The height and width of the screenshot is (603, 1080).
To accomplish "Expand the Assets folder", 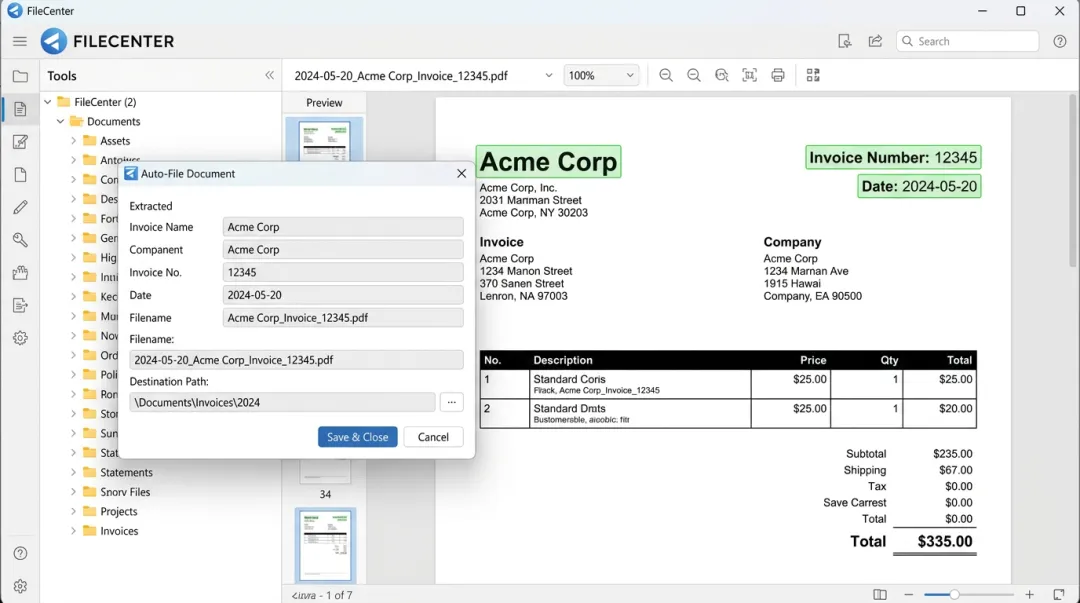I will (73, 141).
